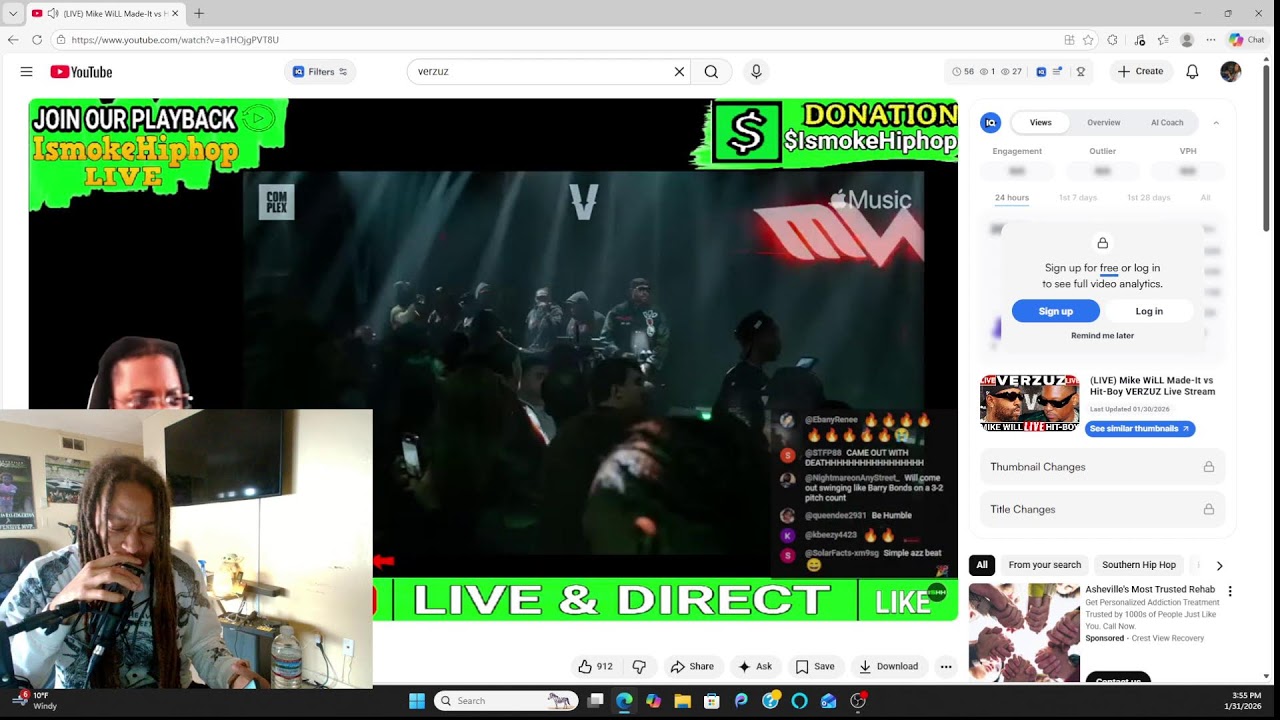Open the YouTube account avatar menu
1280x720 pixels.
point(1231,72)
